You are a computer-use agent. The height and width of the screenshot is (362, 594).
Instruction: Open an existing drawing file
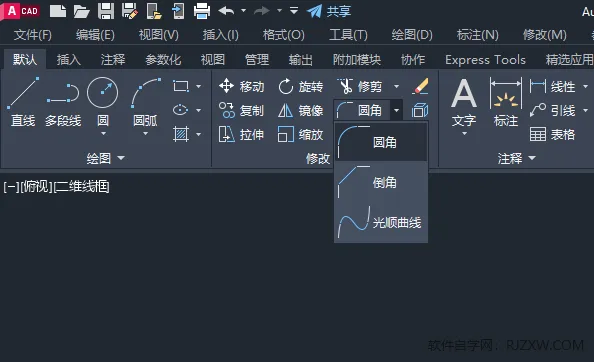click(81, 11)
